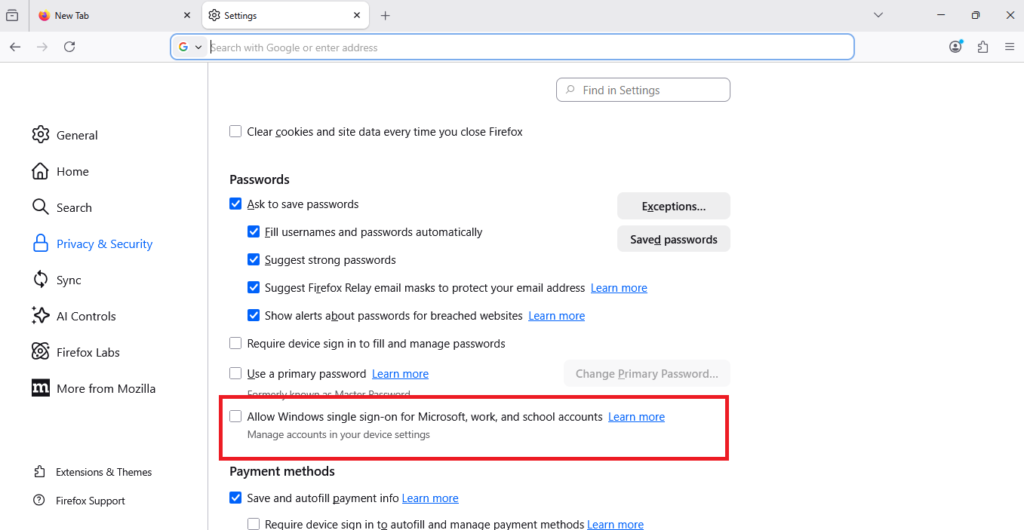Switch to the Settings tab
The height and width of the screenshot is (530, 1024).
coord(285,15)
